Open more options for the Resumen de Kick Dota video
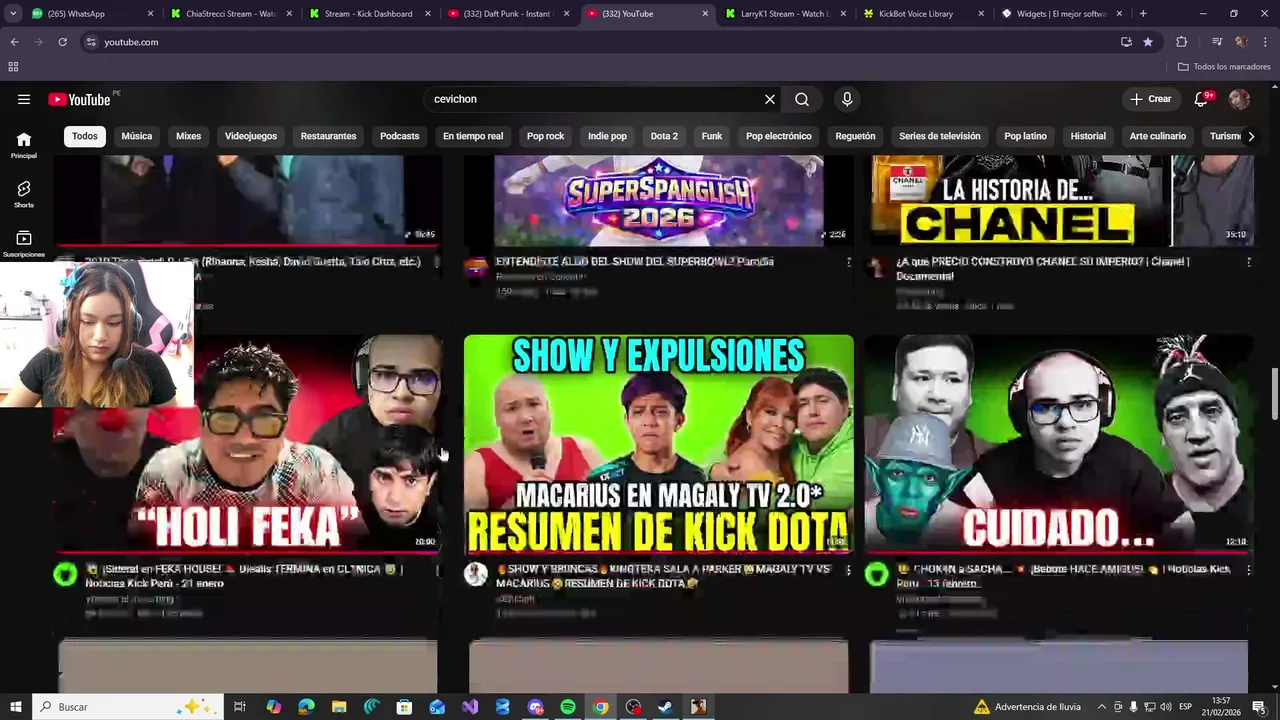 [x=849, y=570]
